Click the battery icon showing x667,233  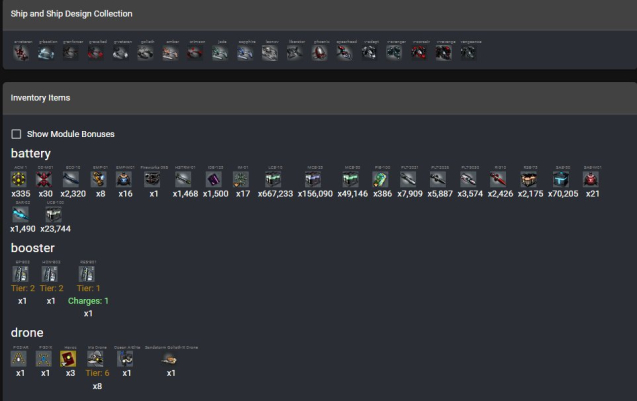tap(273, 180)
